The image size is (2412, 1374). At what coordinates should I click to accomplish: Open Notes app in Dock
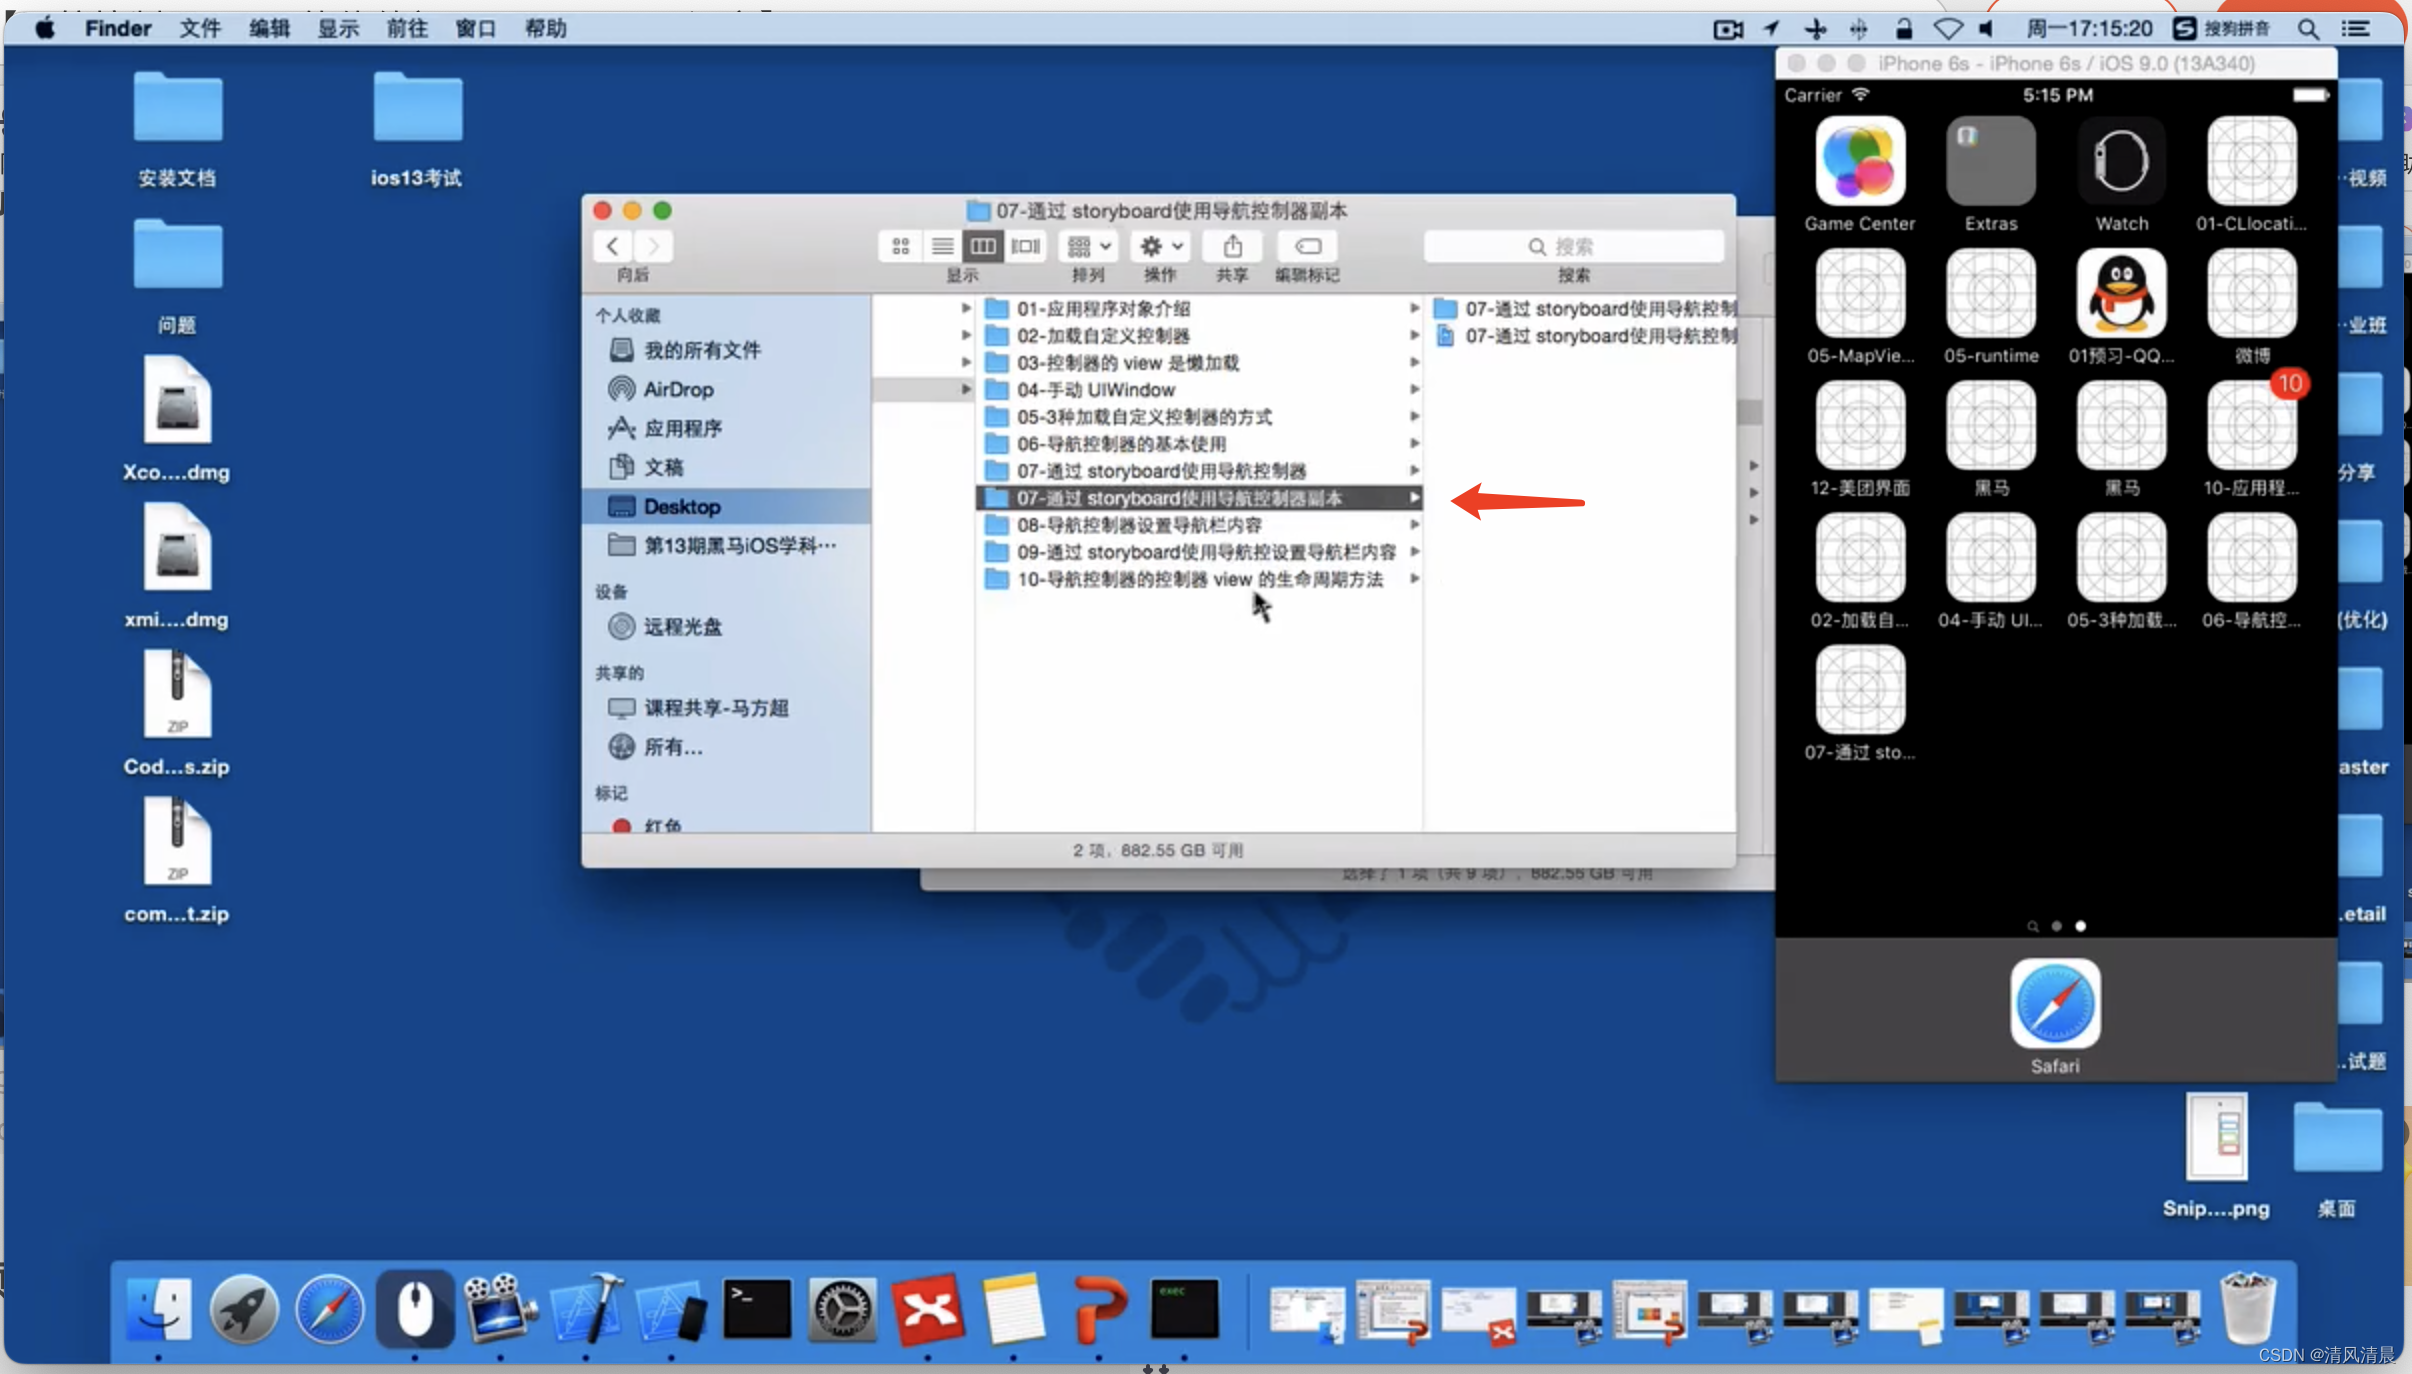(x=1013, y=1308)
